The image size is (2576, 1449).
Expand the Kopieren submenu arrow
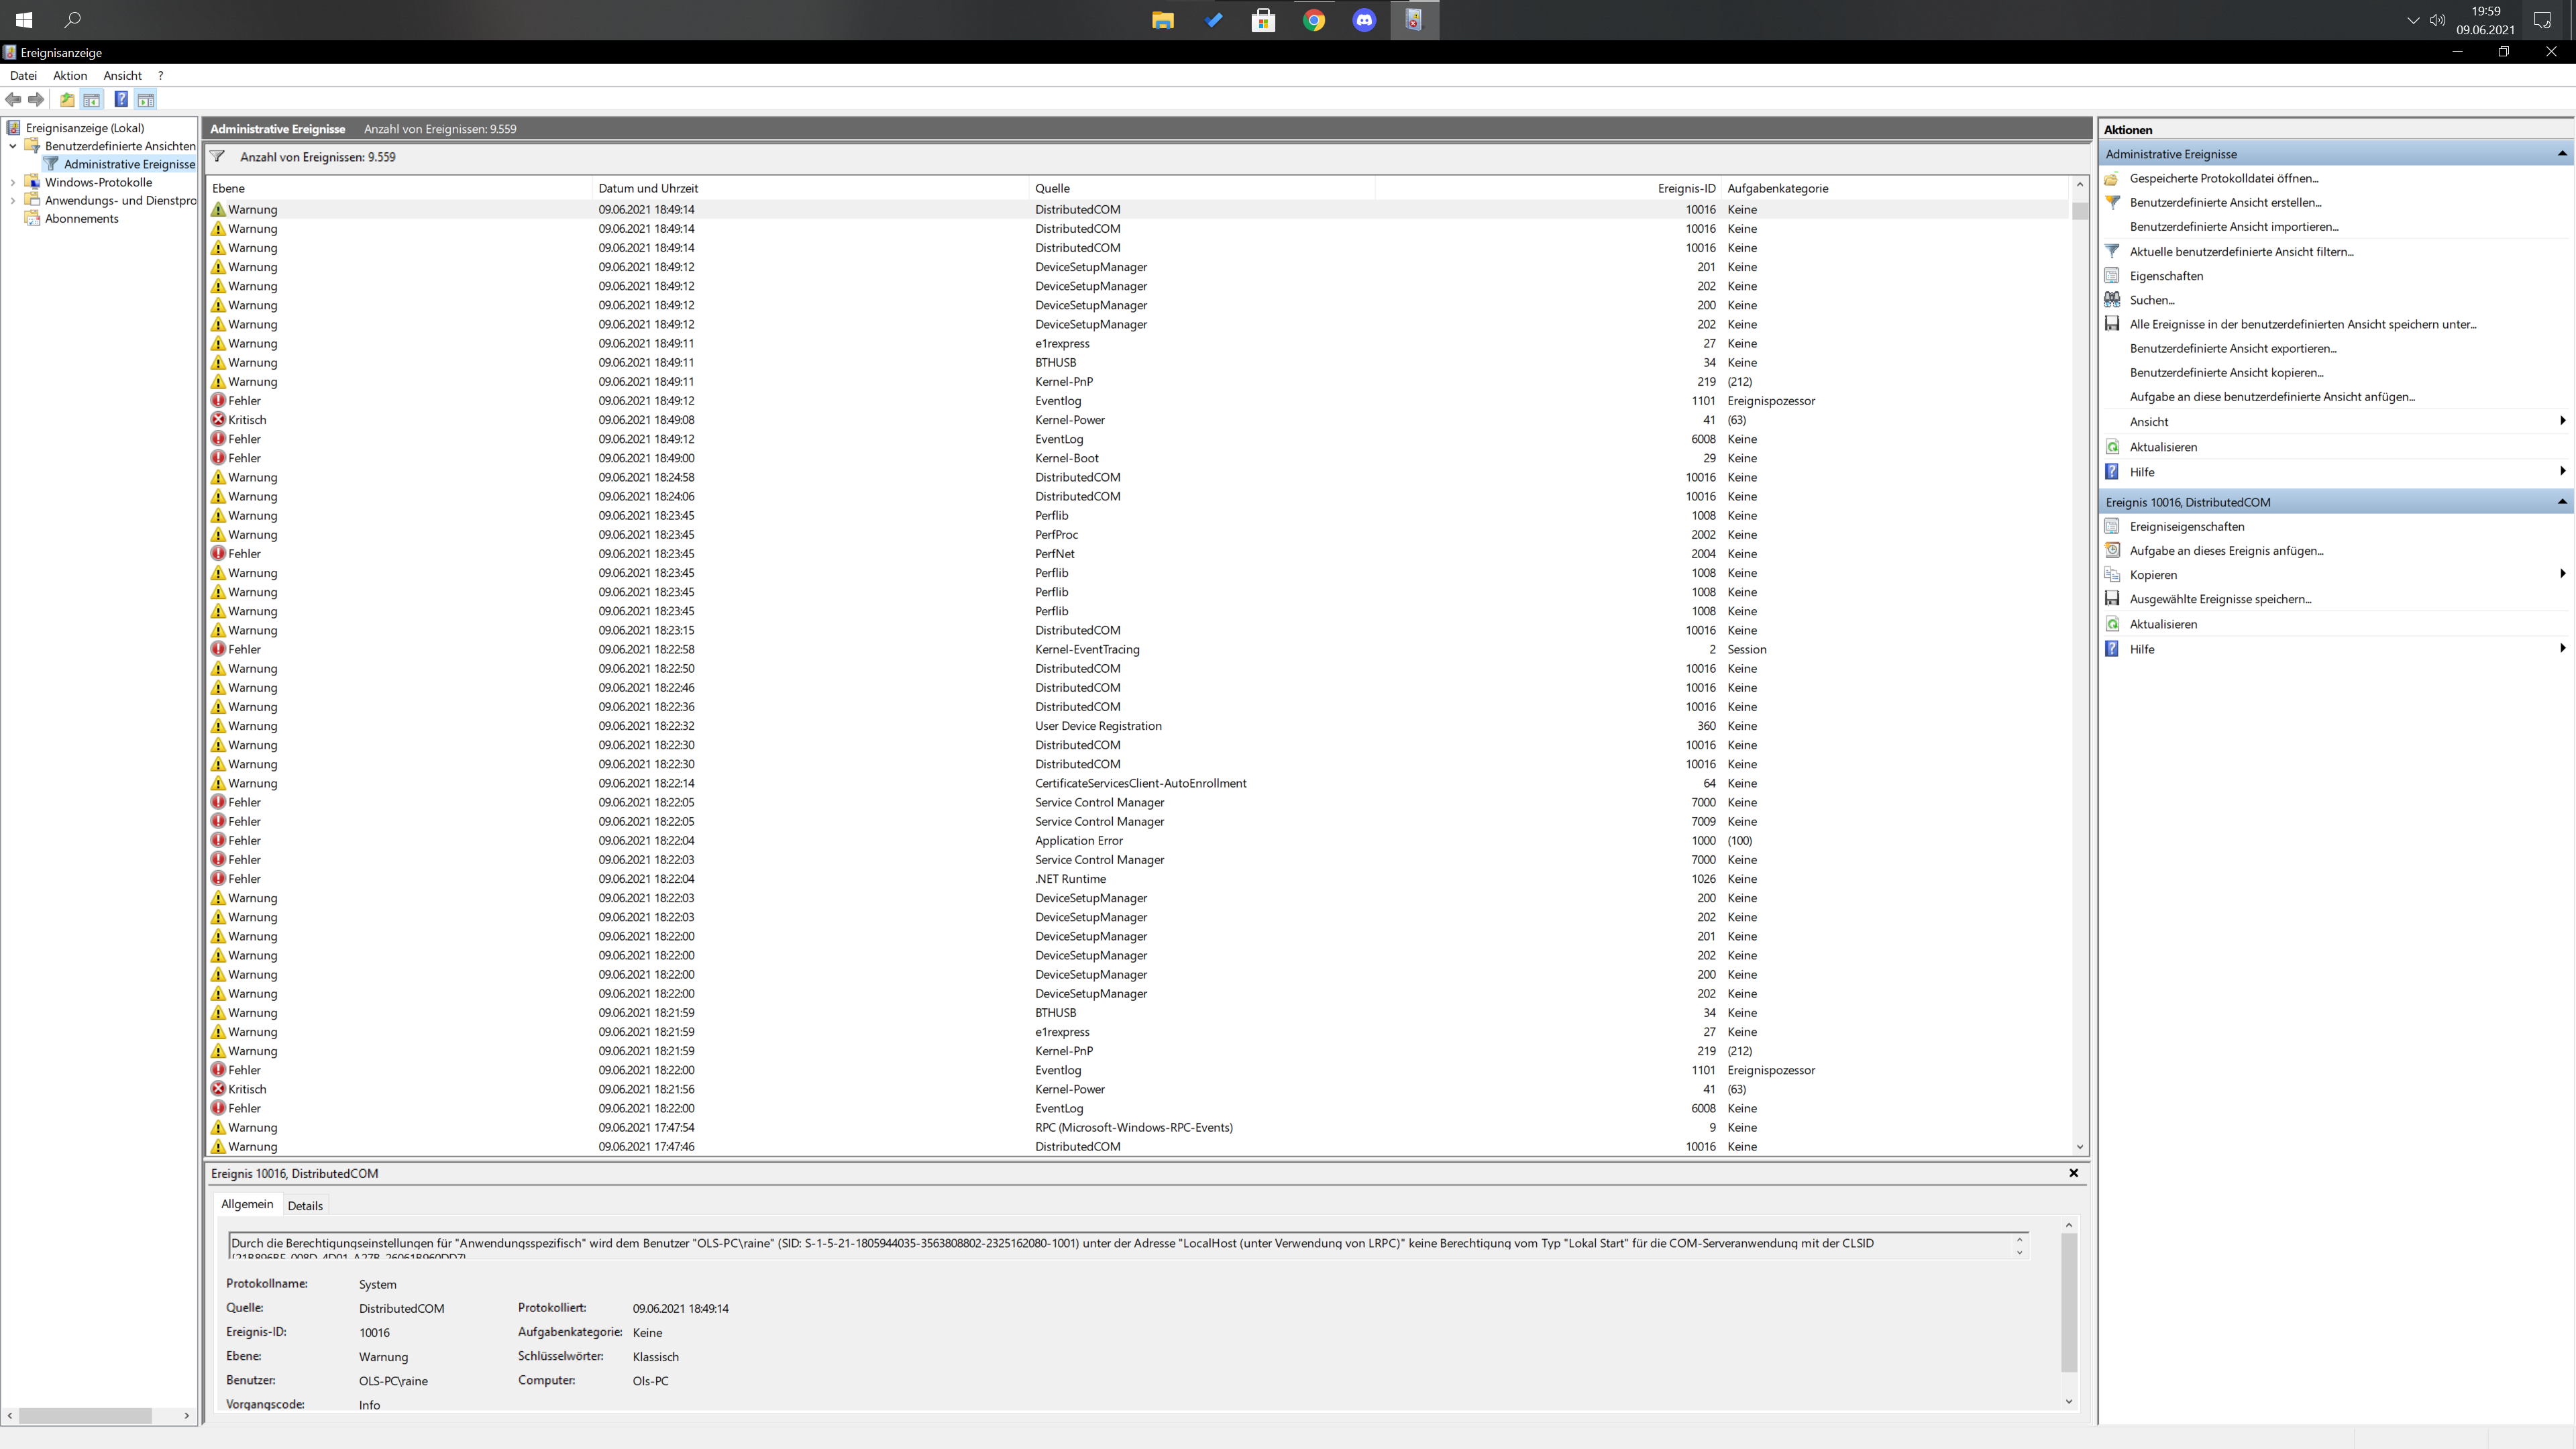point(2562,574)
